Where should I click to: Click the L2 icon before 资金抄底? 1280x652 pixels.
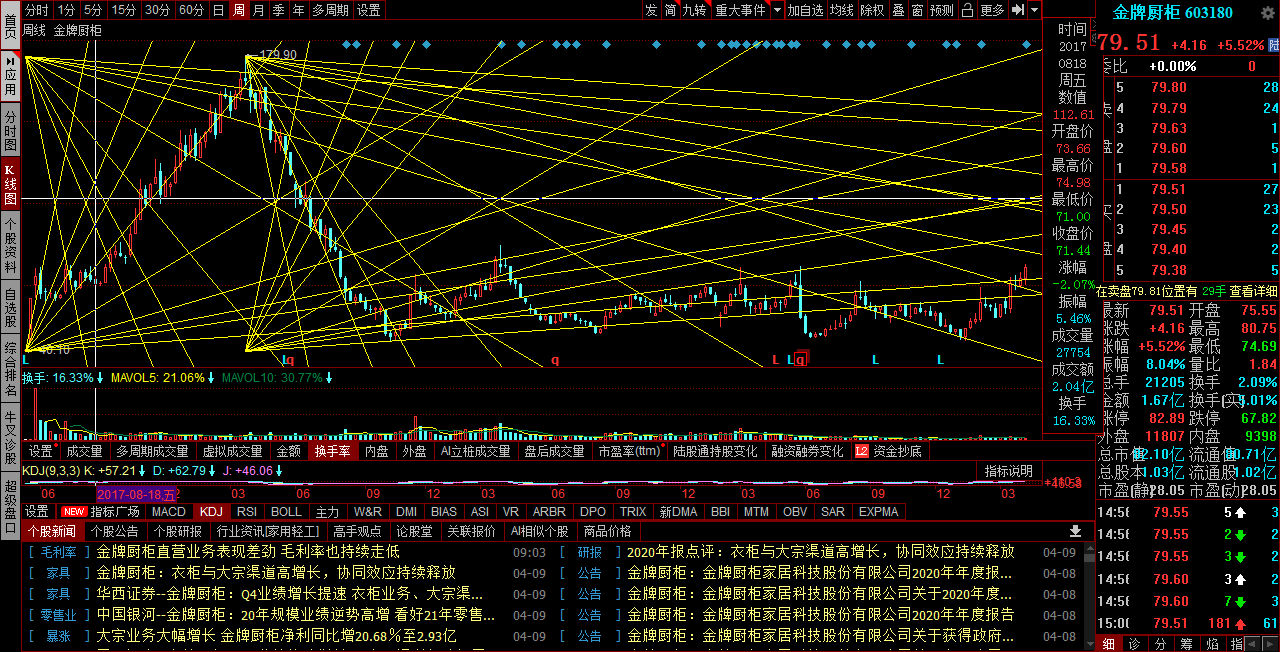tap(862, 451)
